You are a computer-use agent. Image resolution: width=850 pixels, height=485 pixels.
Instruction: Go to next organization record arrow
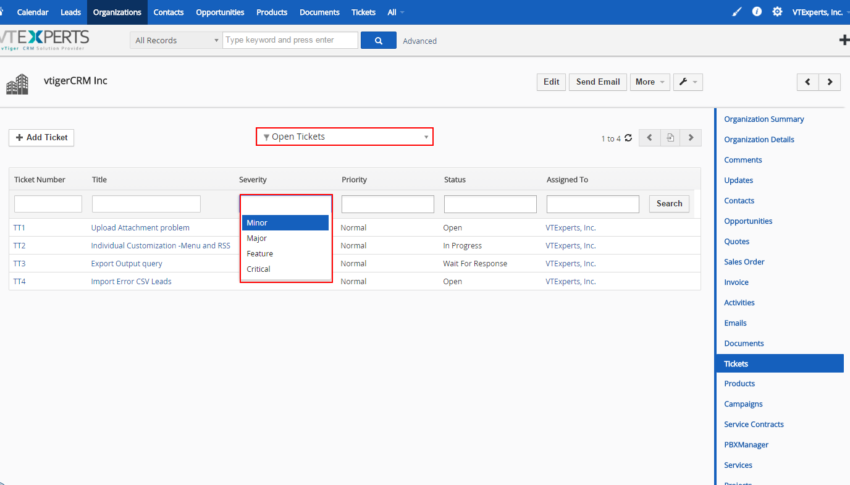click(x=830, y=82)
